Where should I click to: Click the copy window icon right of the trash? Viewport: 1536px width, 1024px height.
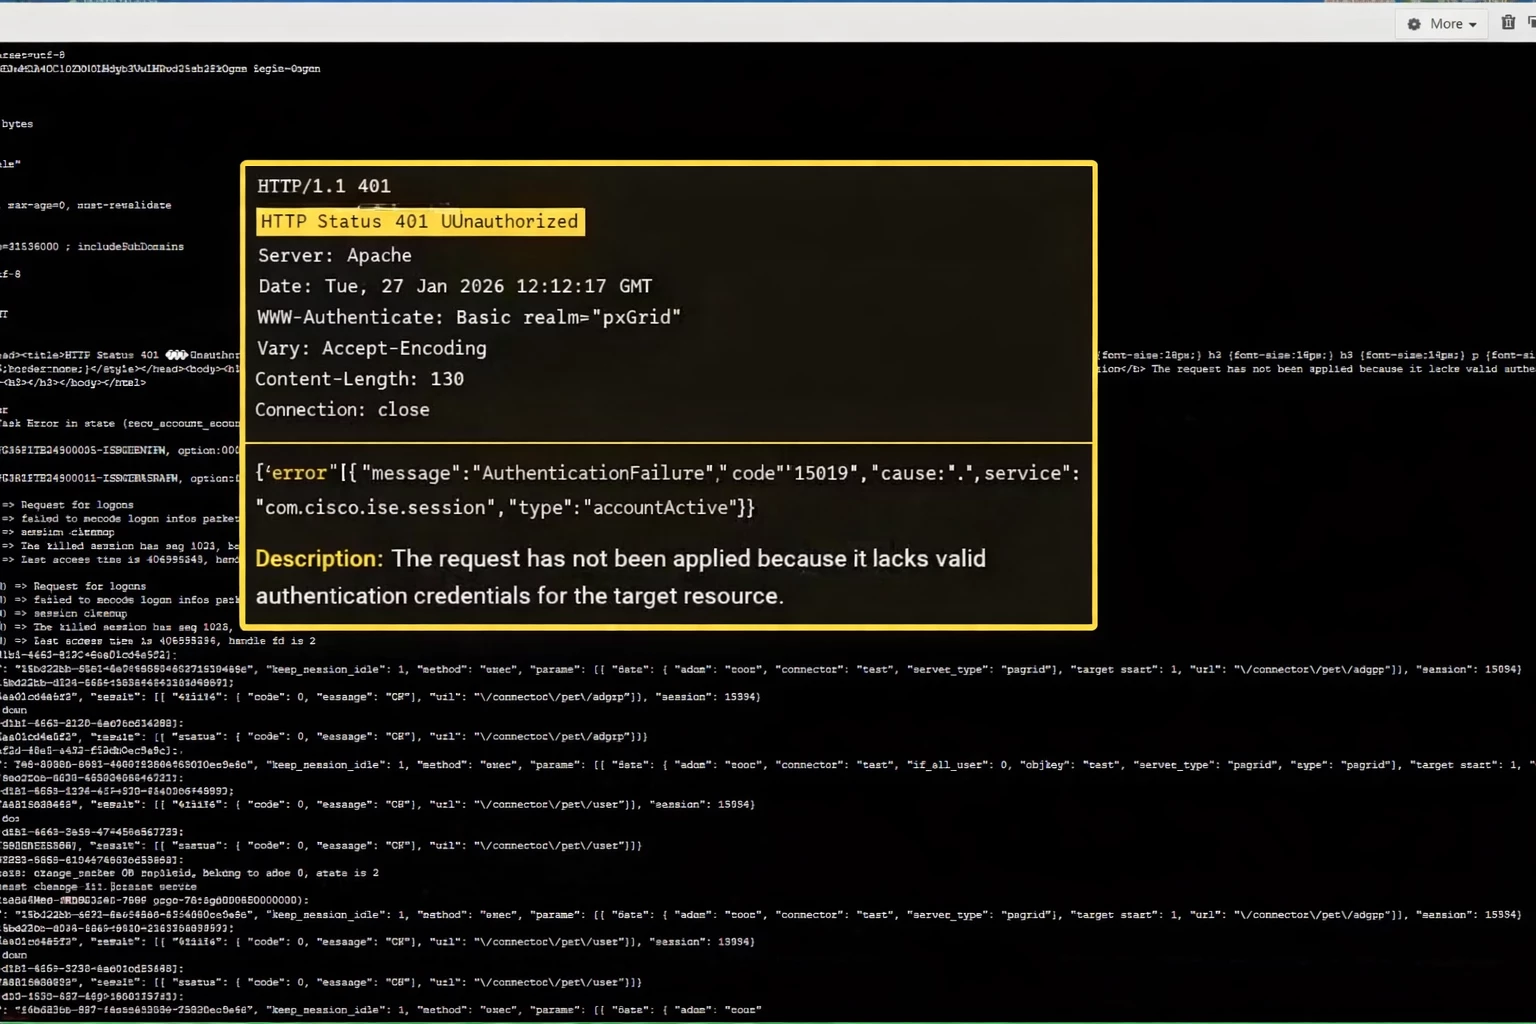tap(1531, 23)
